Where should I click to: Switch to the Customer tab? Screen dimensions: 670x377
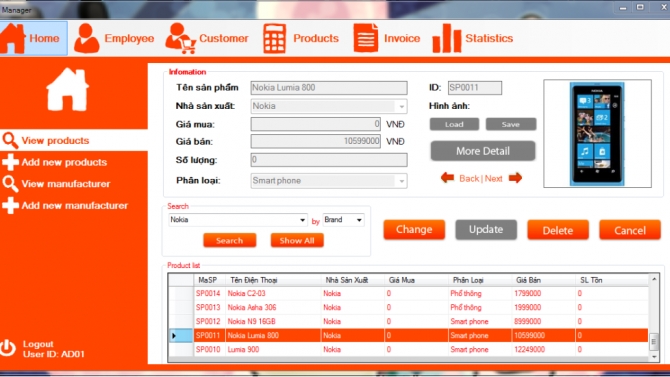[207, 38]
